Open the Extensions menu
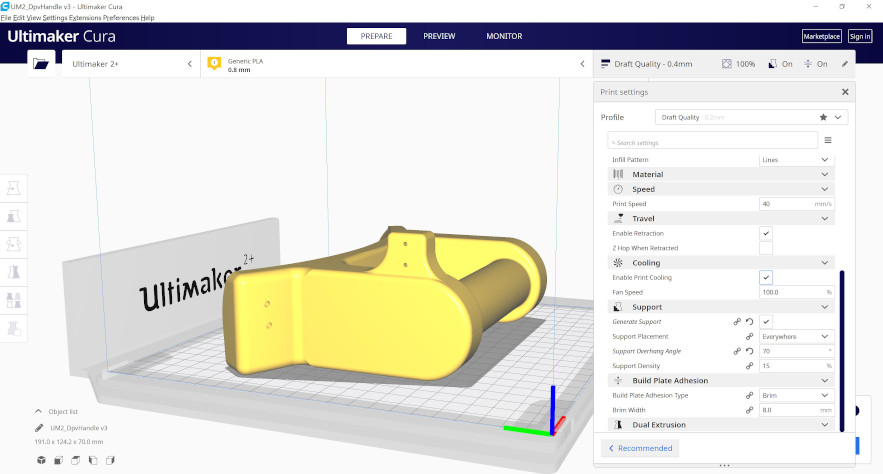 [85, 18]
